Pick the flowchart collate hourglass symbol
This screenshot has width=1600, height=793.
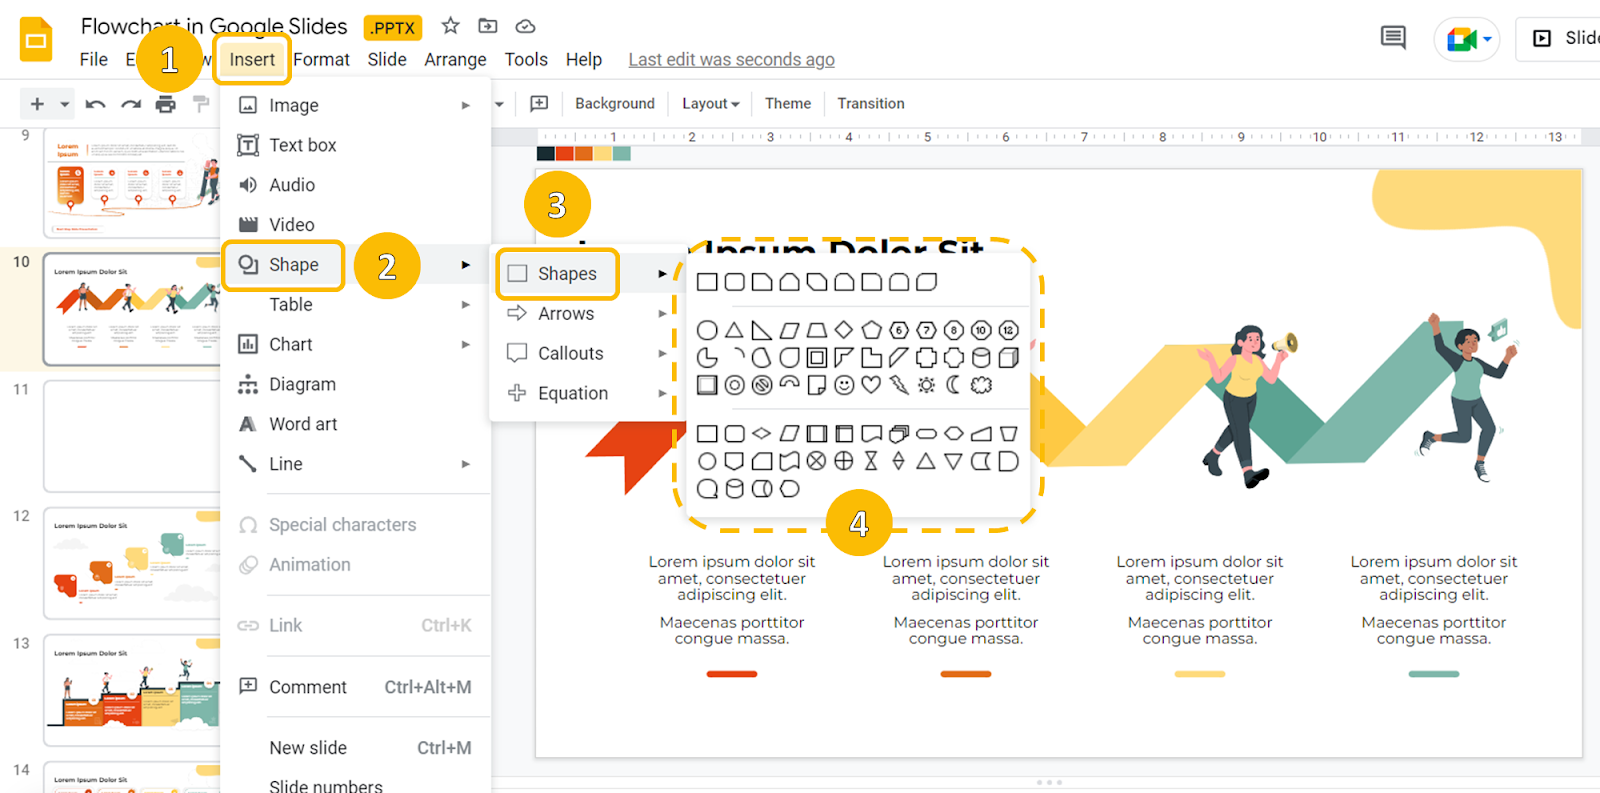pyautogui.click(x=871, y=461)
